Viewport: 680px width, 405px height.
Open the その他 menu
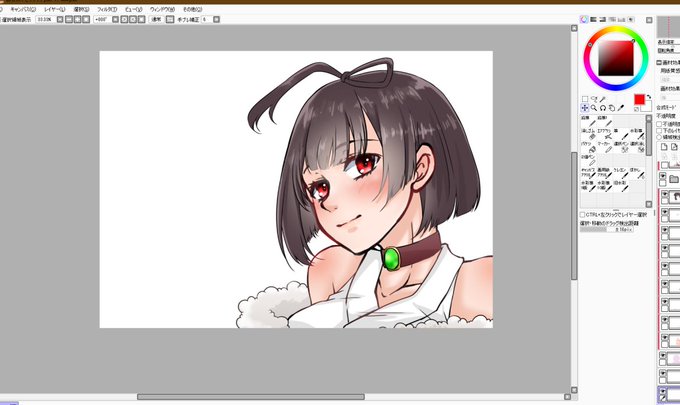(192, 9)
